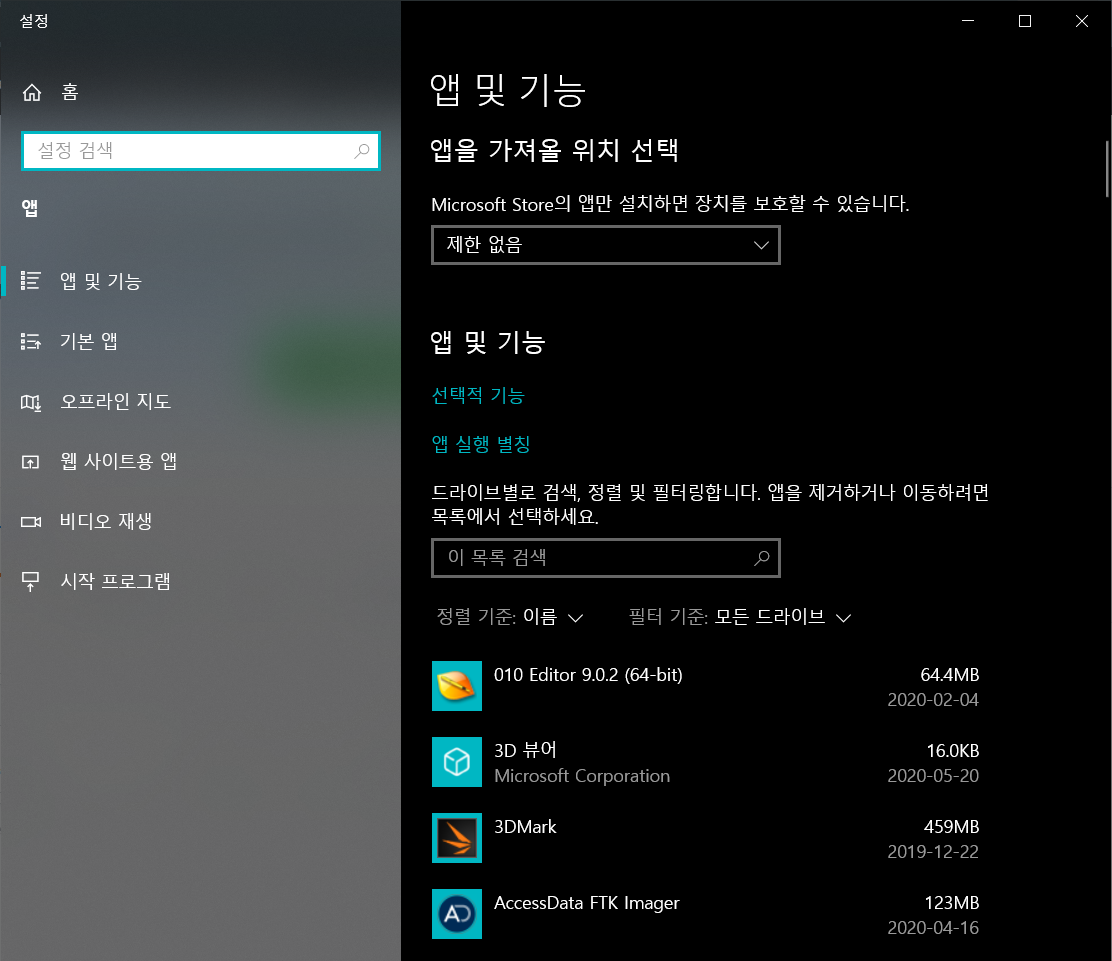The height and width of the screenshot is (961, 1112).
Task: Focus the 이 목록 검색 app search field
Action: [606, 558]
